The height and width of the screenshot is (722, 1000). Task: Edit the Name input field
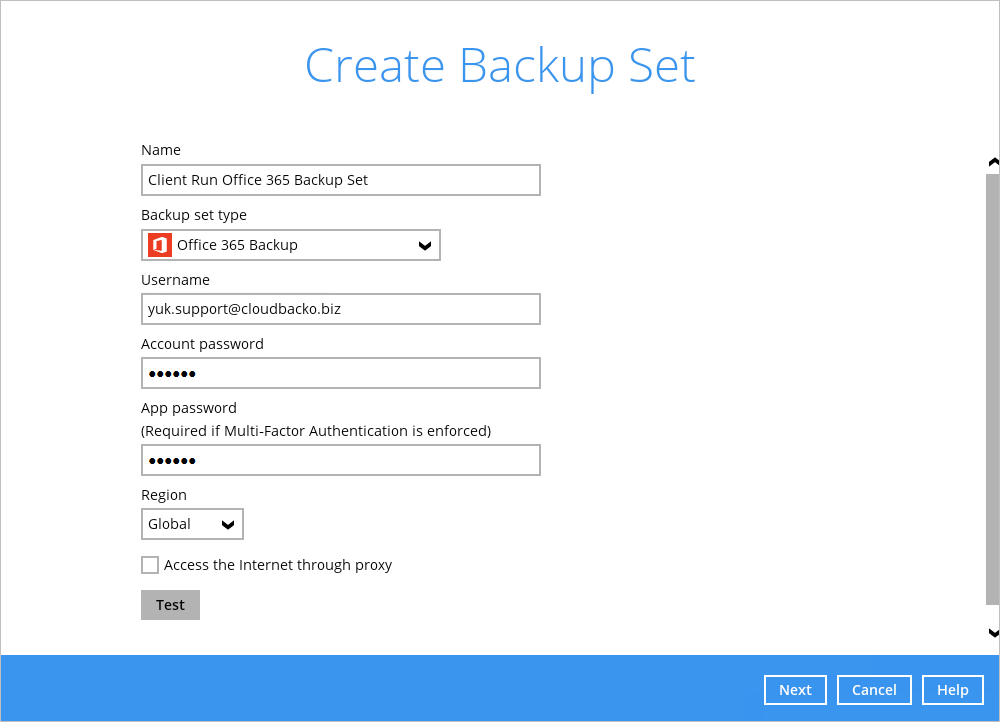click(341, 180)
